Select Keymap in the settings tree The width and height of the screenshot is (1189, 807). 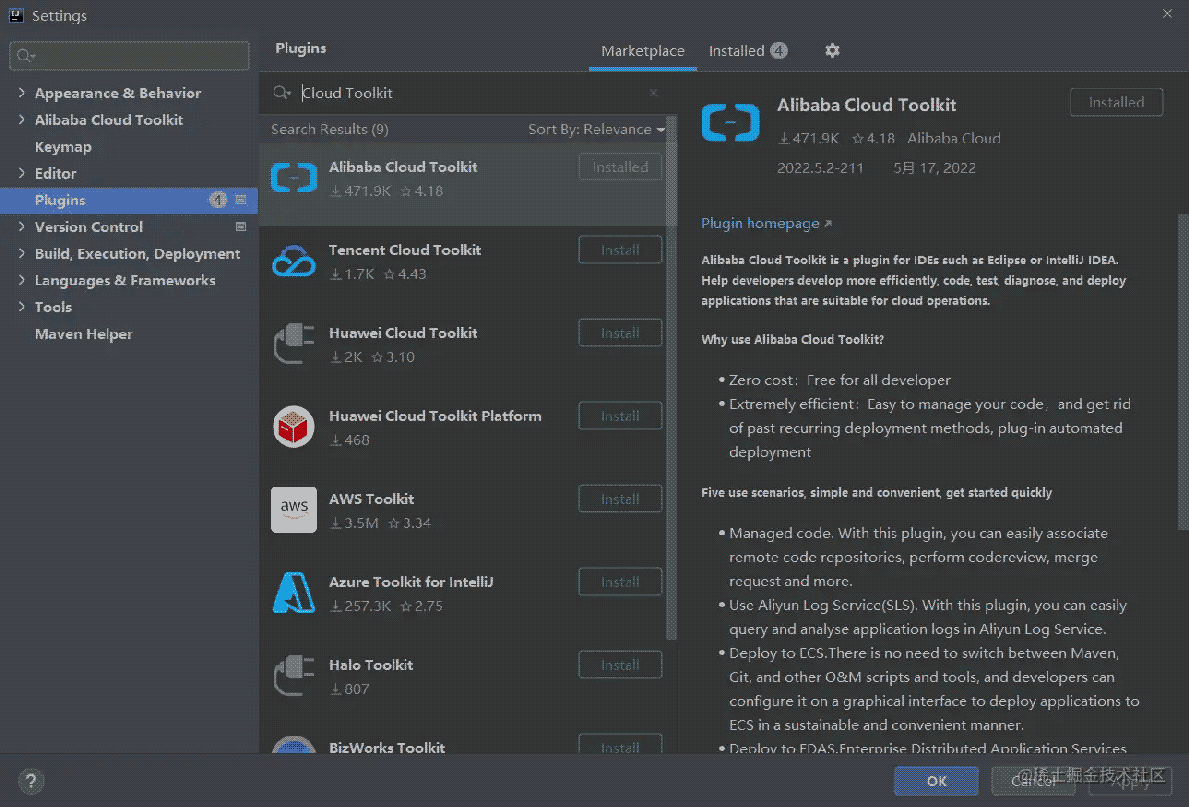[x=63, y=146]
